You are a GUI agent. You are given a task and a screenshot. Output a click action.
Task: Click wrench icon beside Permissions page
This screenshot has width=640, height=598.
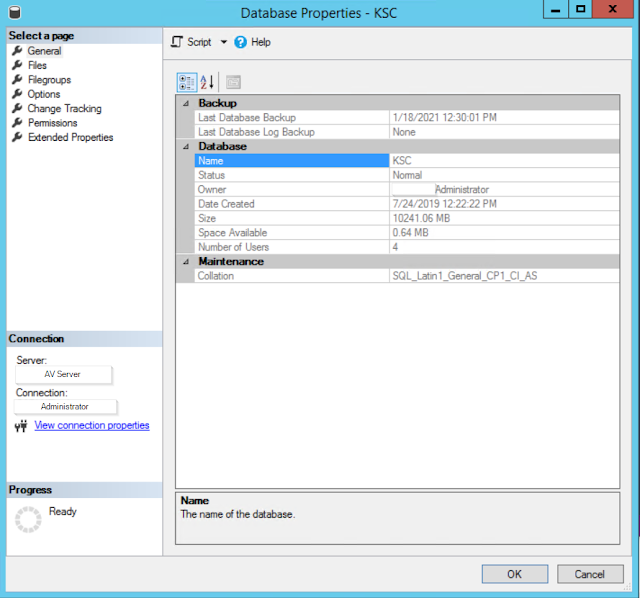point(17,122)
